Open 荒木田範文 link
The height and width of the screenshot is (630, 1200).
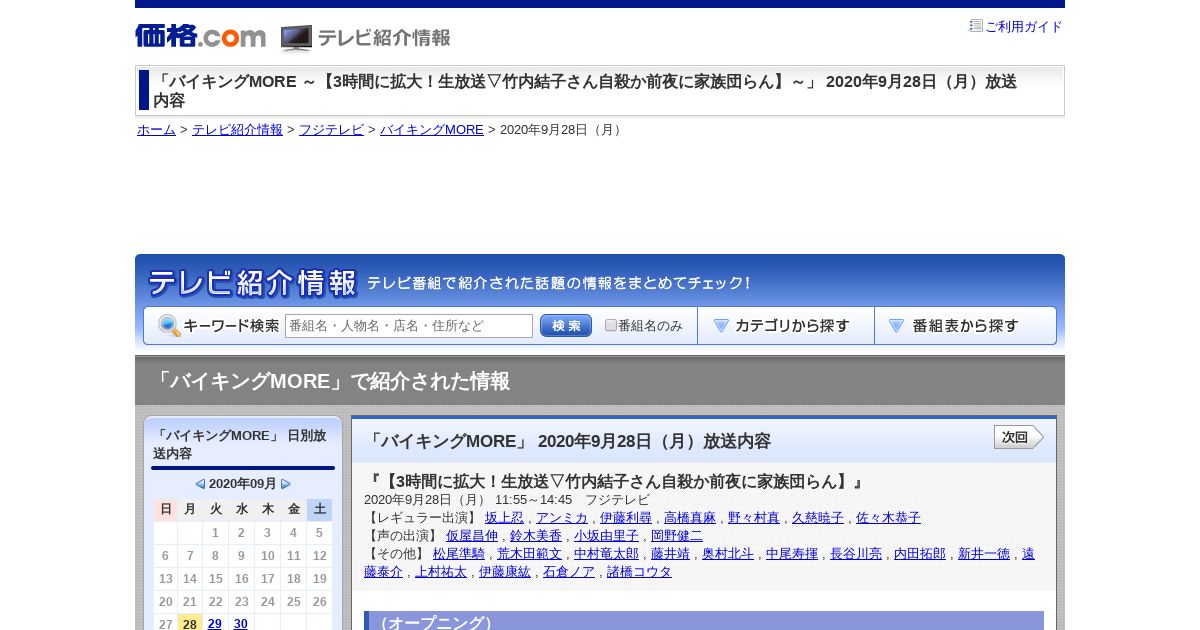[529, 554]
